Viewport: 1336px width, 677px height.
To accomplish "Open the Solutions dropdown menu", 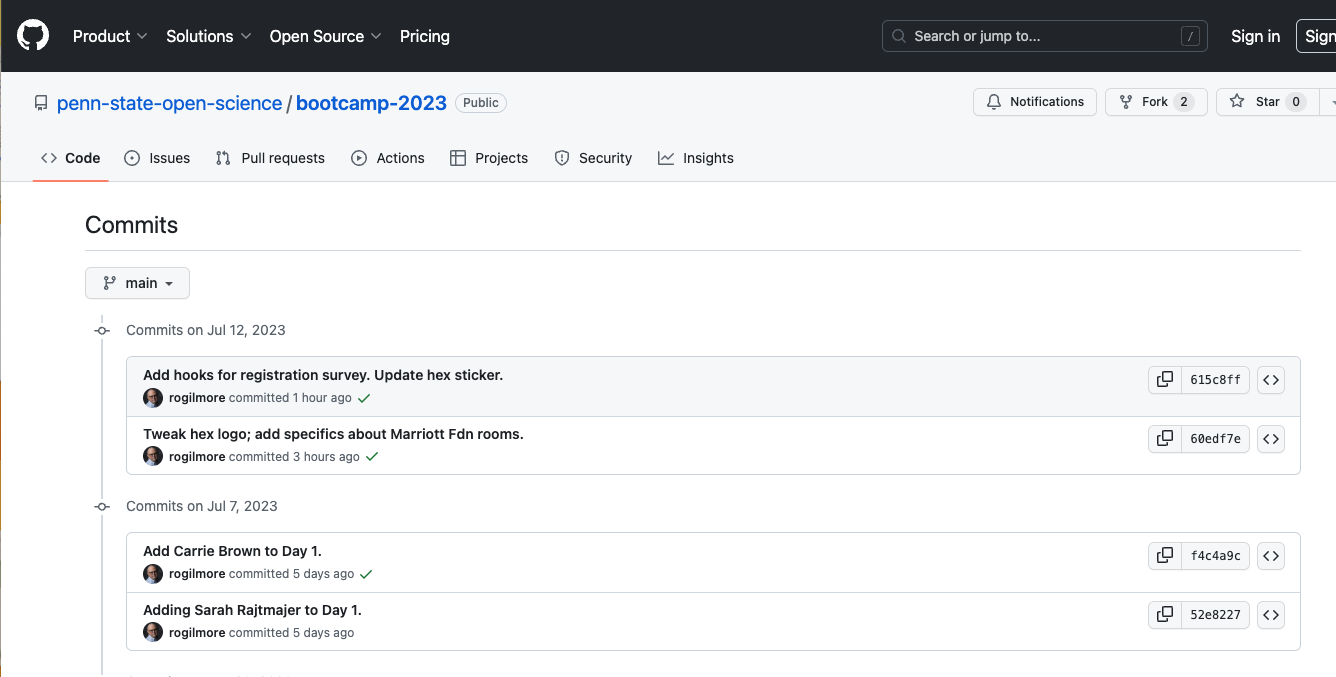I will coord(208,36).
